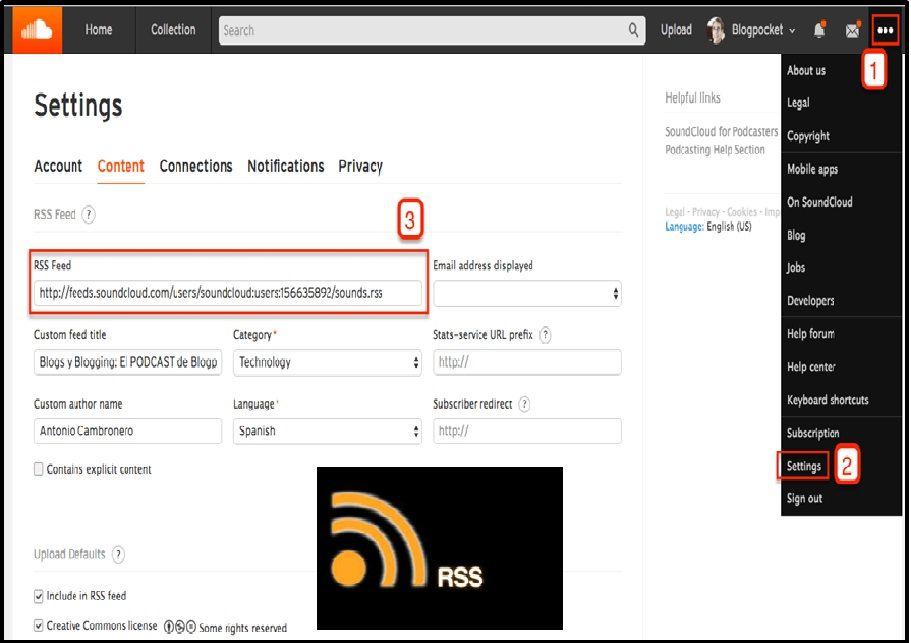Open the messages envelope icon
The width and height of the screenshot is (911, 643).
(852, 30)
